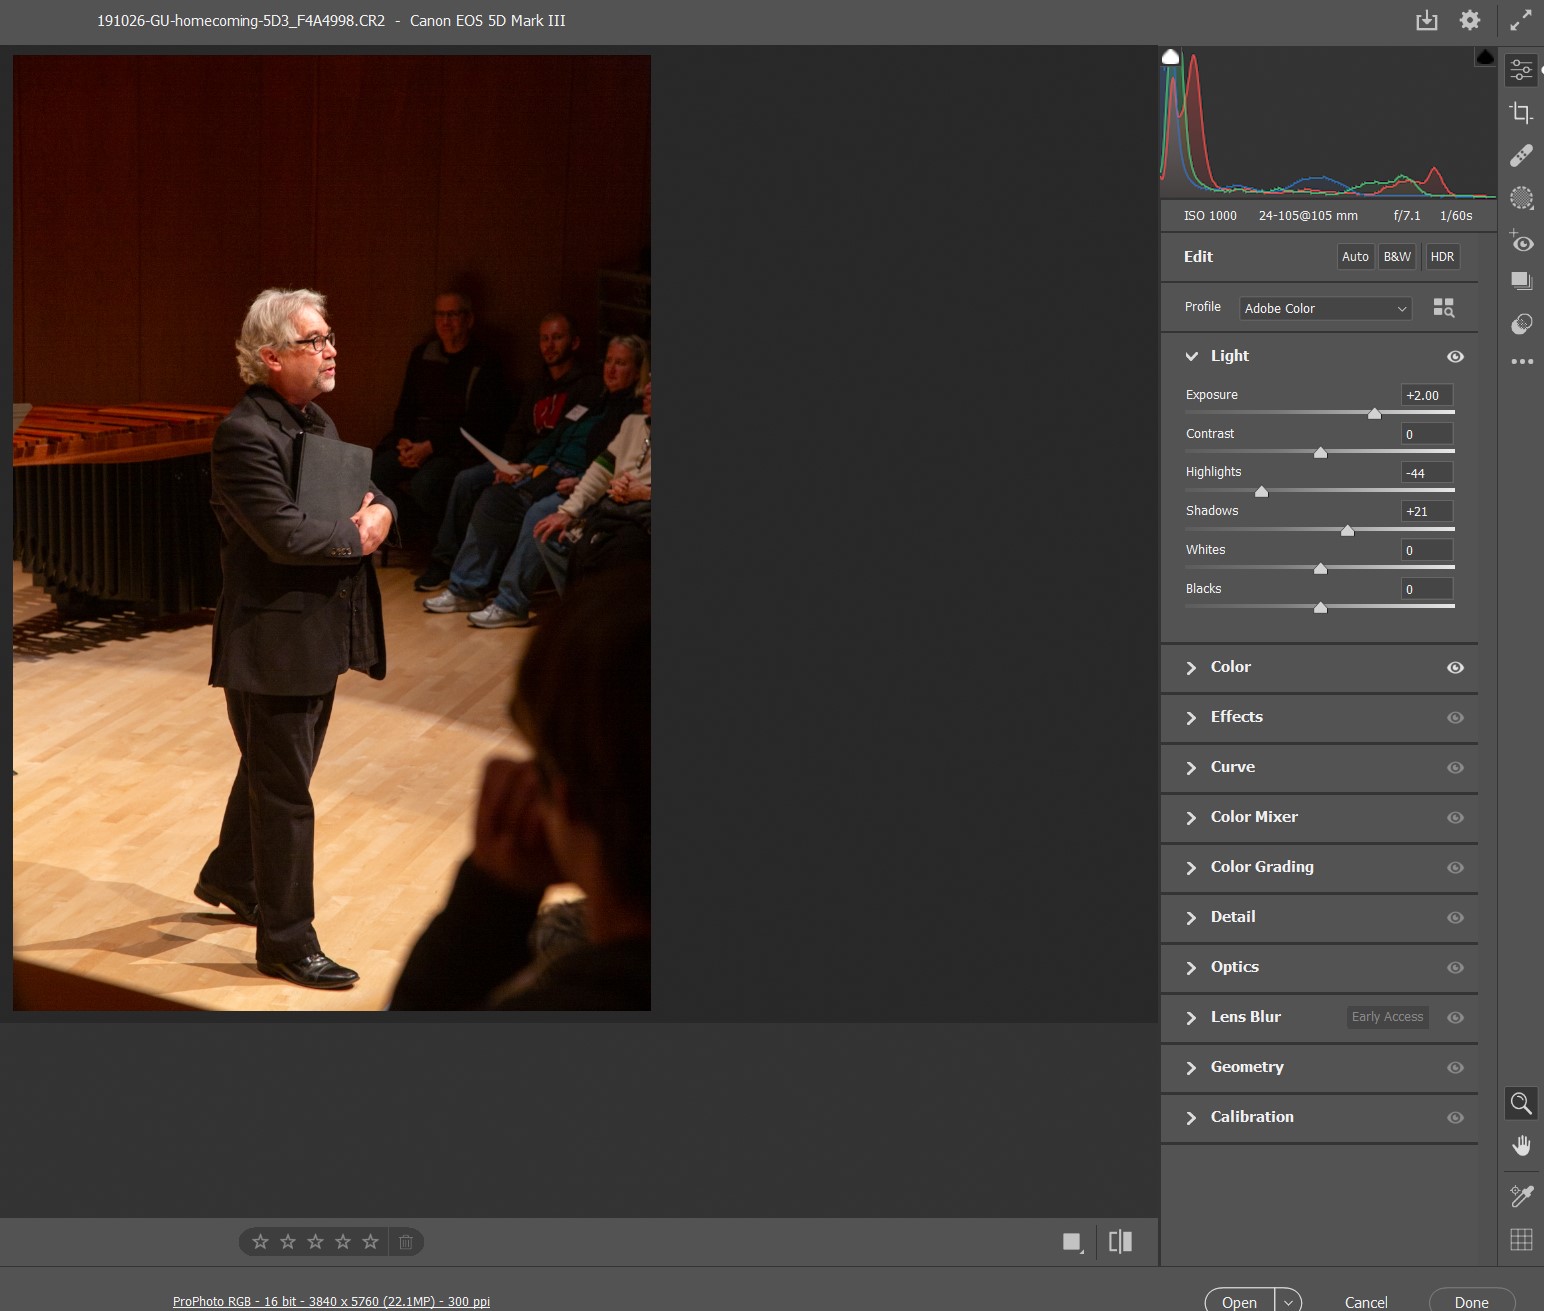Open the Camera Raw preferences gear
This screenshot has width=1544, height=1311.
point(1469,20)
